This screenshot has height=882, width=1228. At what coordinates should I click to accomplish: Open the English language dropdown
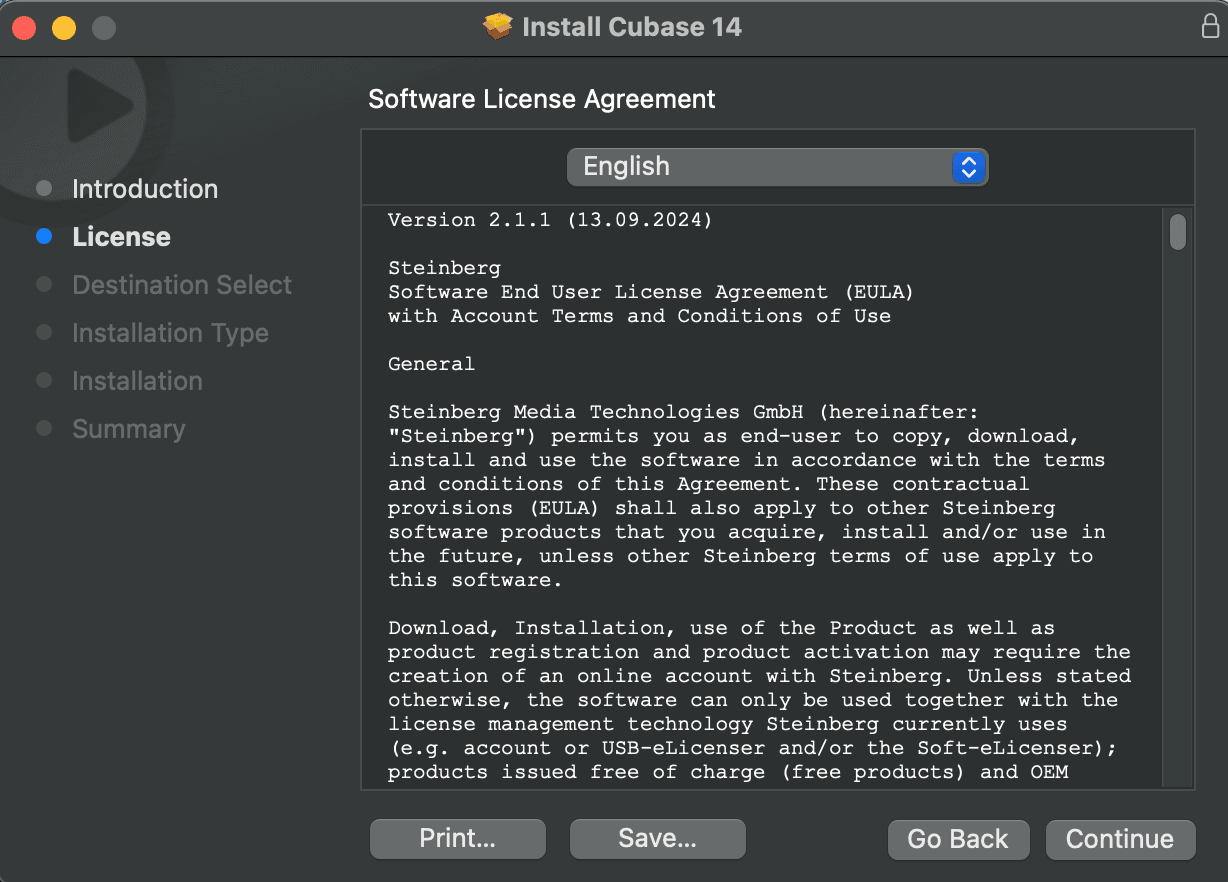click(x=777, y=167)
